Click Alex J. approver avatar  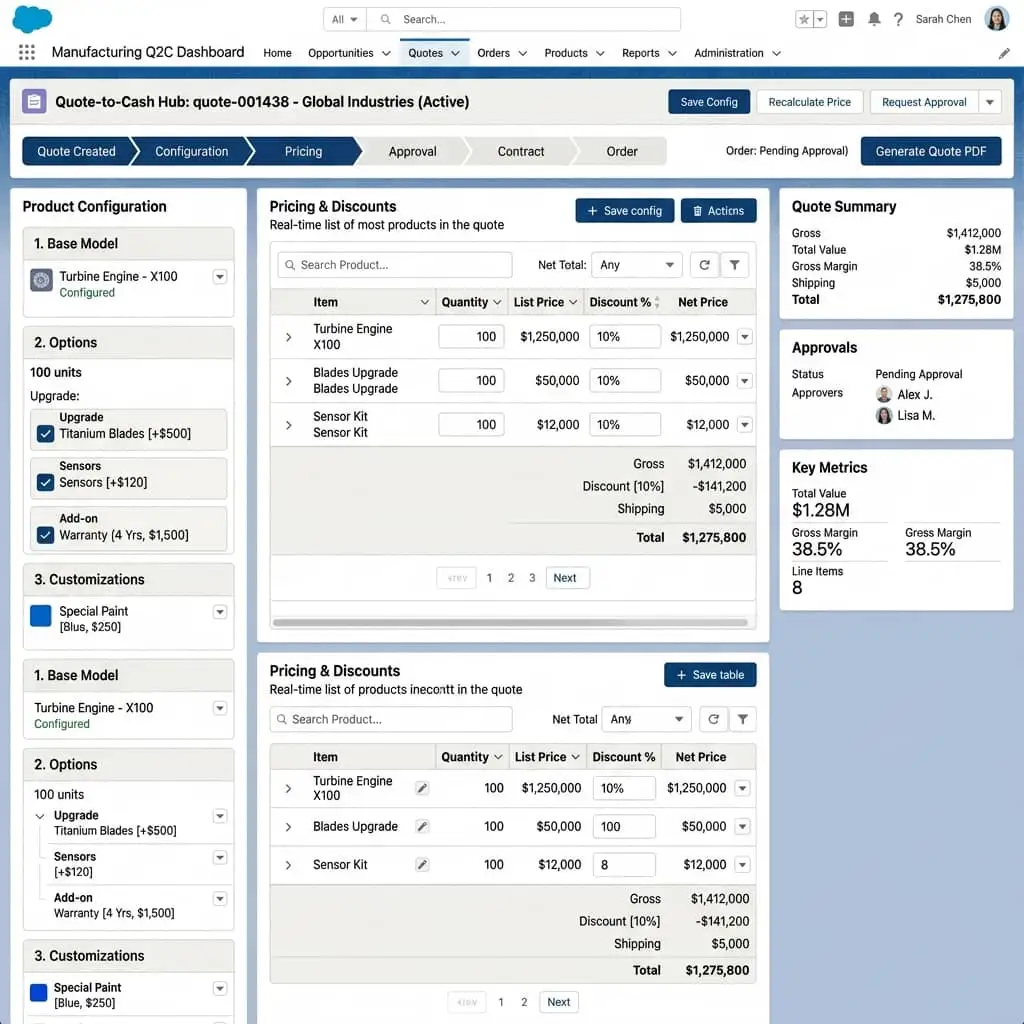pyautogui.click(x=884, y=394)
